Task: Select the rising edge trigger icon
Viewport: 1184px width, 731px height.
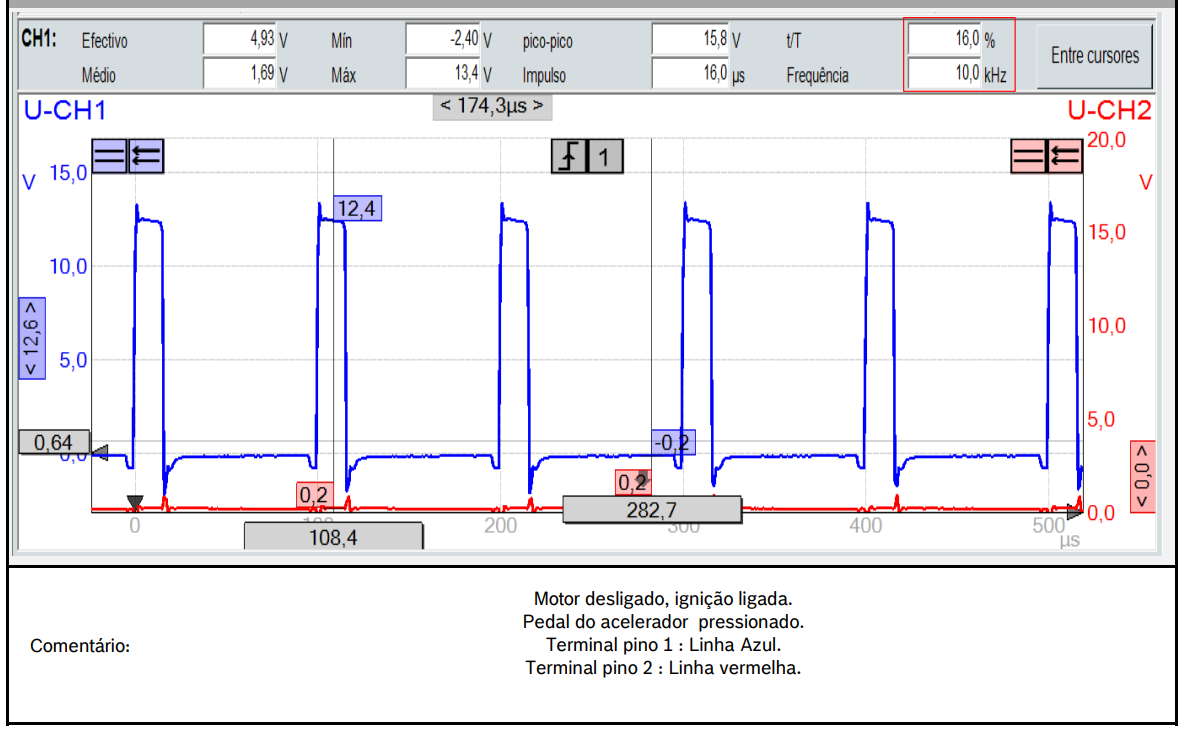Action: (x=569, y=156)
